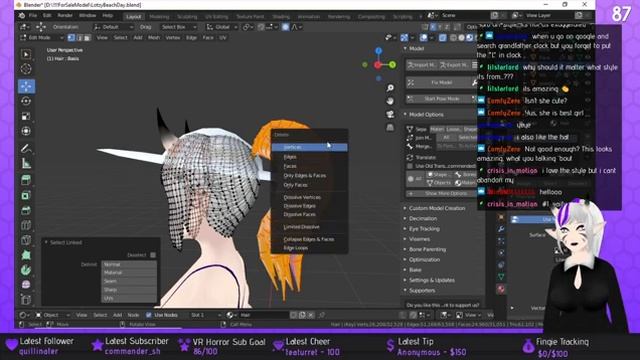This screenshot has width=640, height=360.
Task: Open Global transform orientation dropdown
Action: [x=222, y=27]
